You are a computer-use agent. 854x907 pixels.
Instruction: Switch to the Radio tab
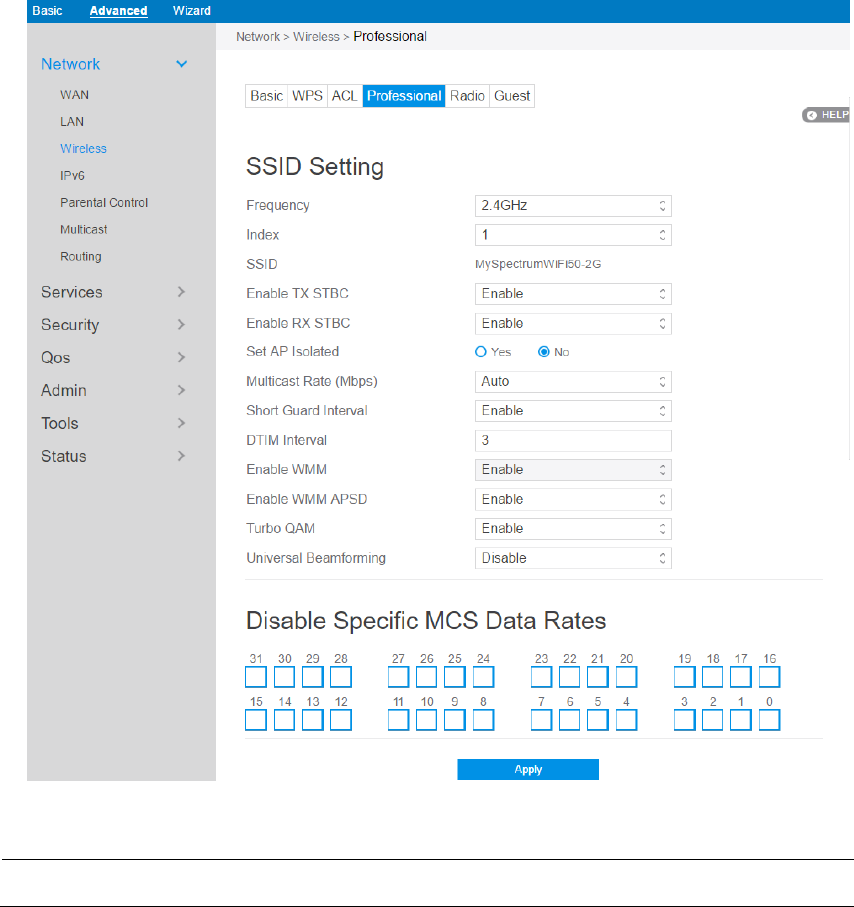coord(467,96)
